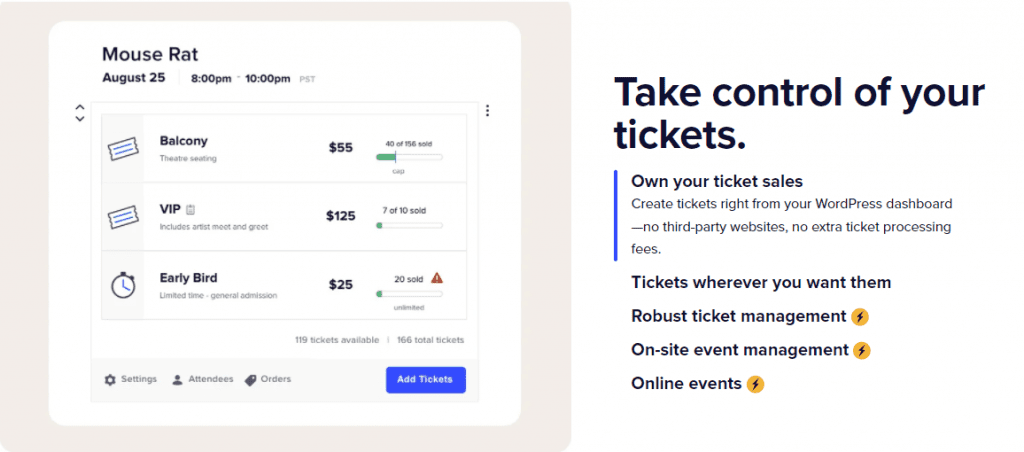The width and height of the screenshot is (1024, 452).
Task: Click the Early Bird stopwatch icon
Action: click(123, 285)
